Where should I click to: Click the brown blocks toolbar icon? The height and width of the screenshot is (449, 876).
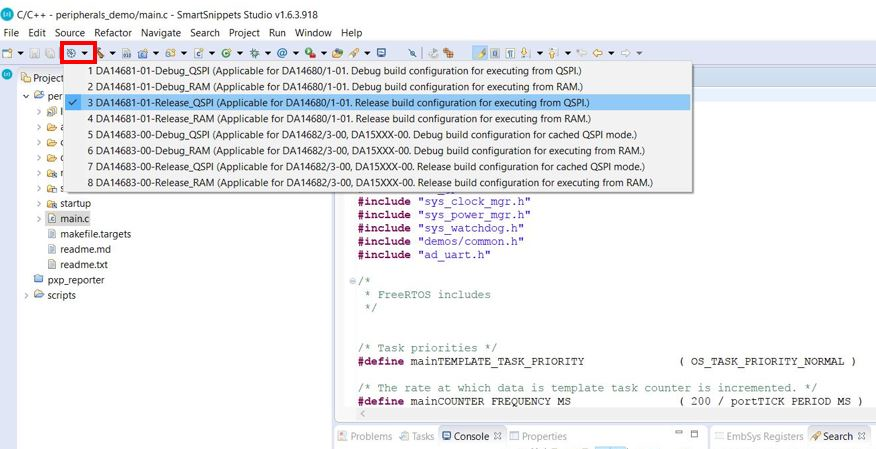pos(448,53)
